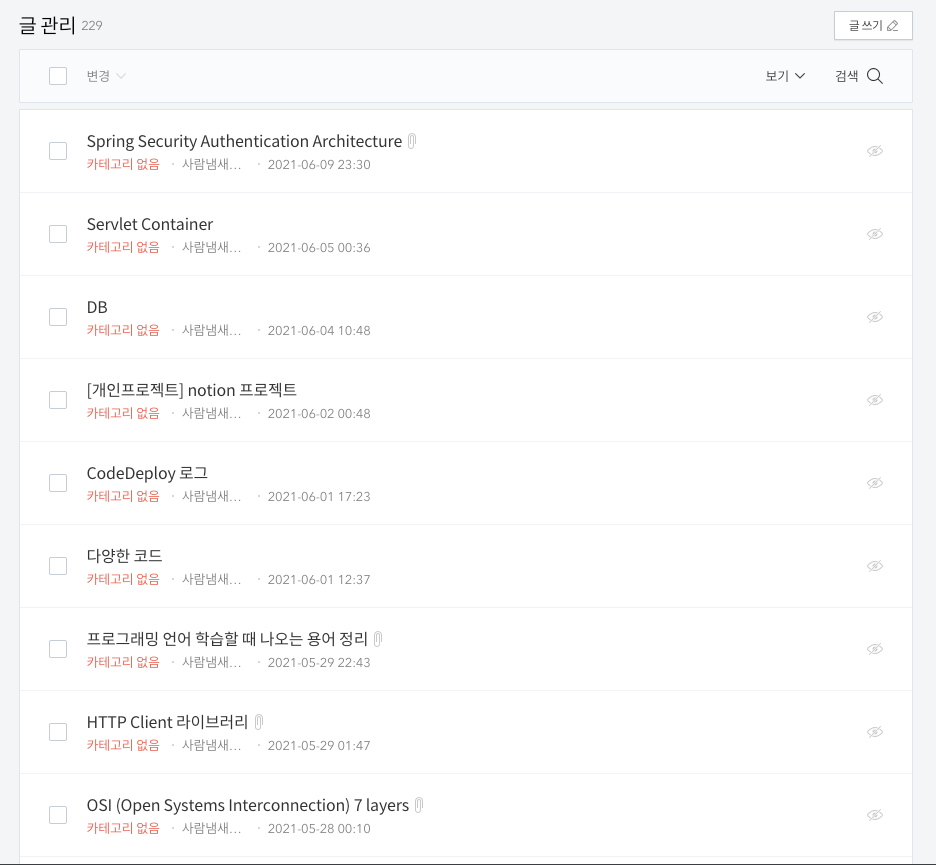Click author 사람냄새... on Servlet Container row
The height and width of the screenshot is (865, 936).
(211, 248)
